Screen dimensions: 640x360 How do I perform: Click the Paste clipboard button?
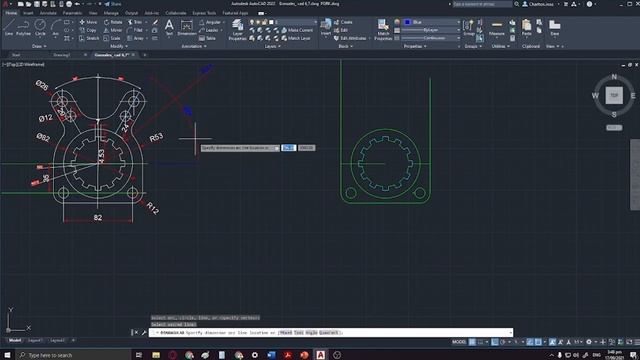[x=527, y=27]
